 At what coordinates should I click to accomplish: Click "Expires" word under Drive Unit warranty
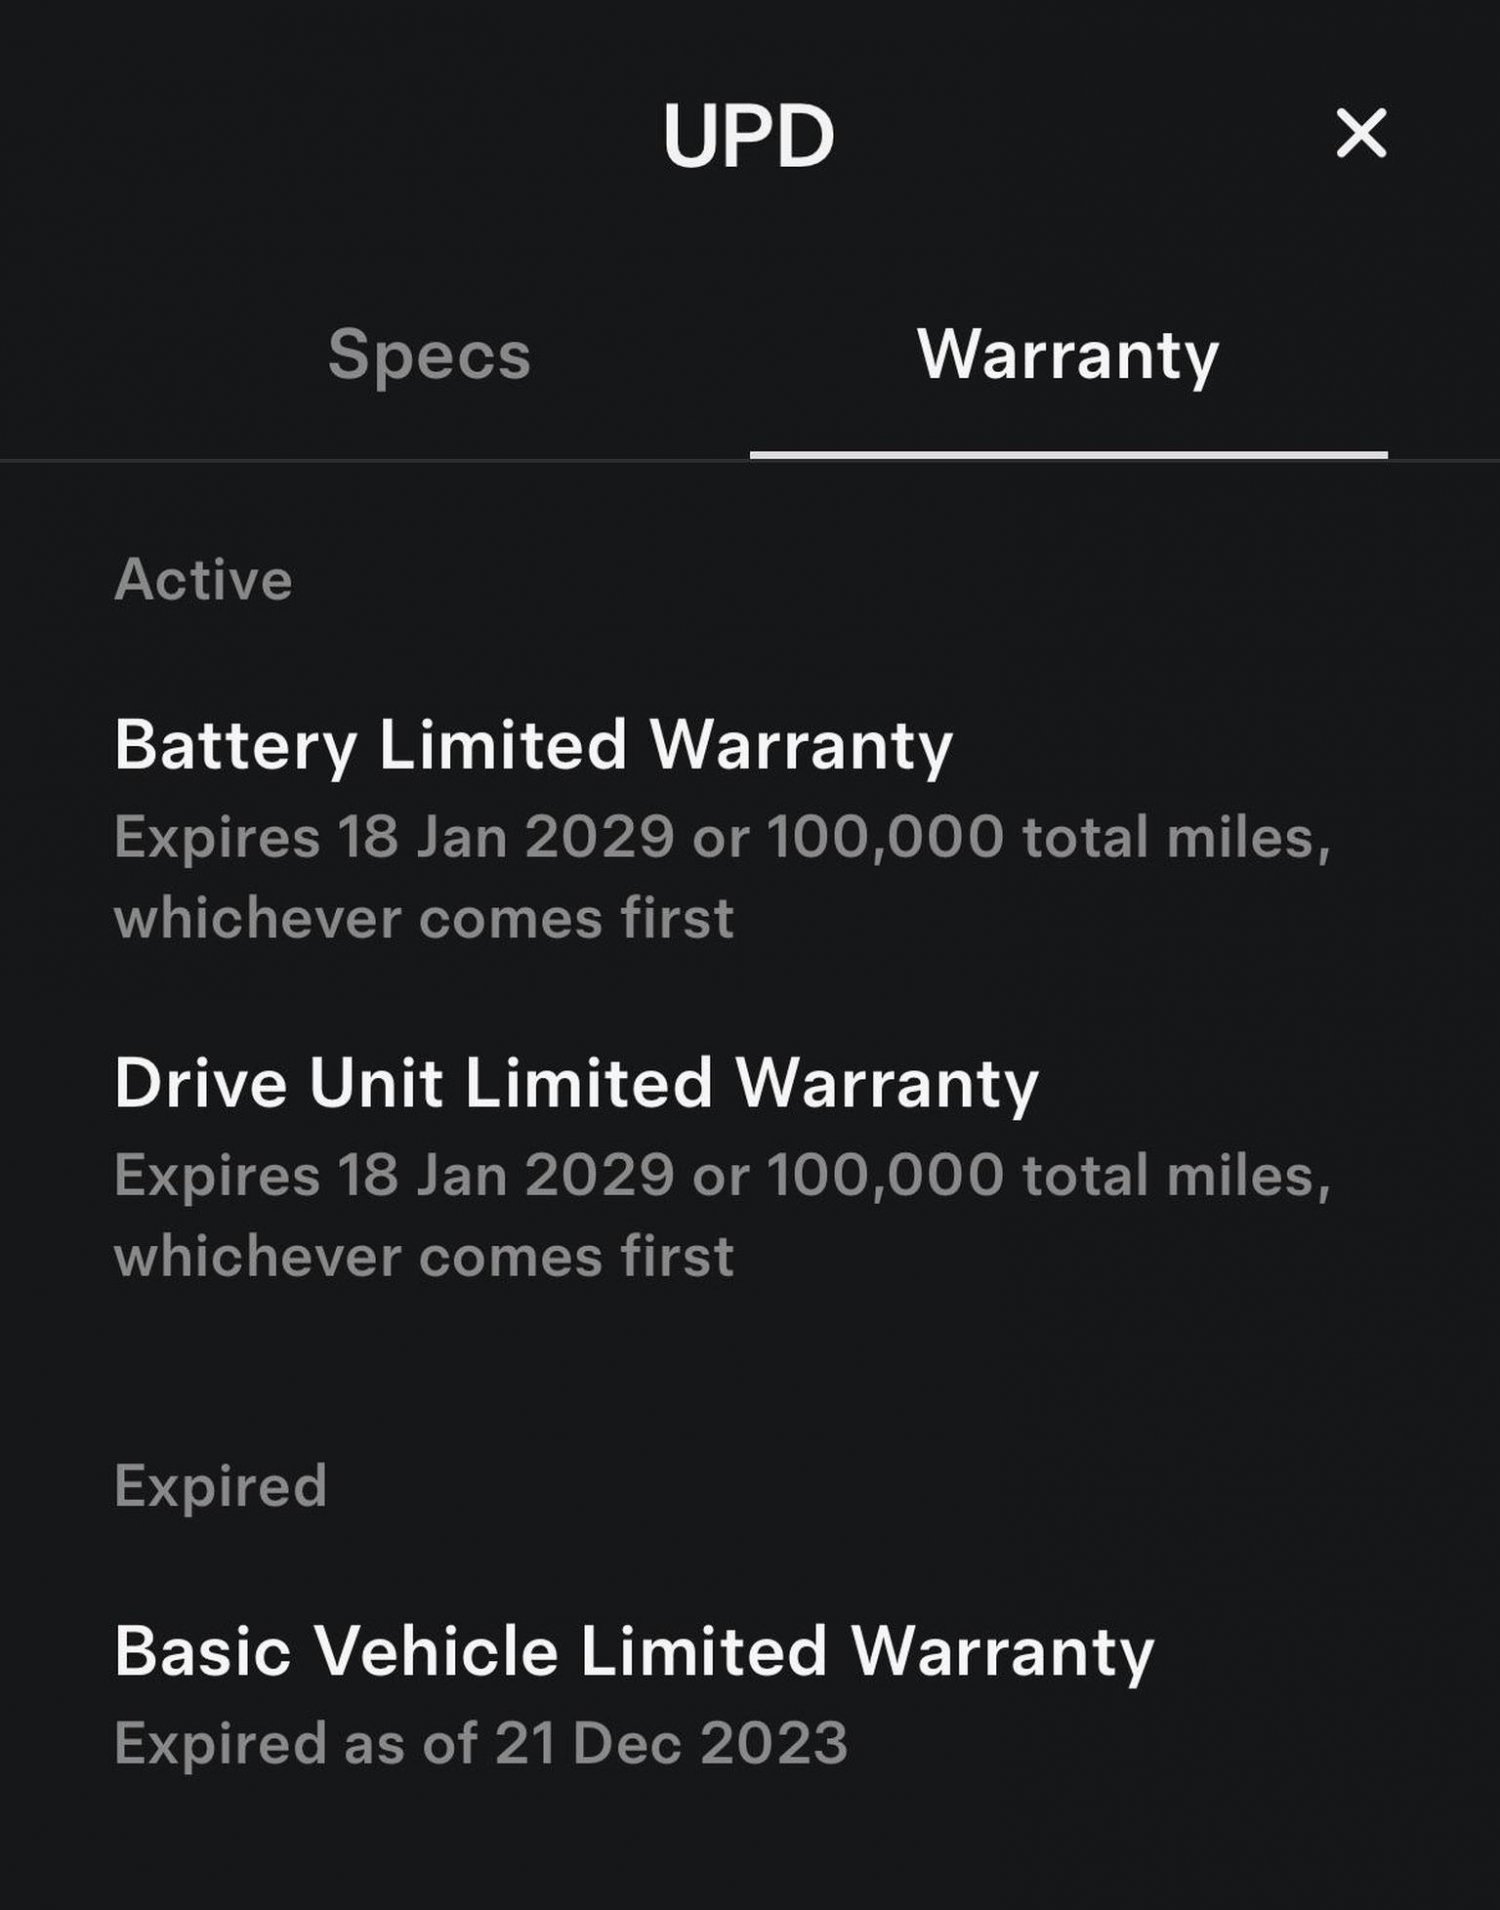tap(216, 1174)
